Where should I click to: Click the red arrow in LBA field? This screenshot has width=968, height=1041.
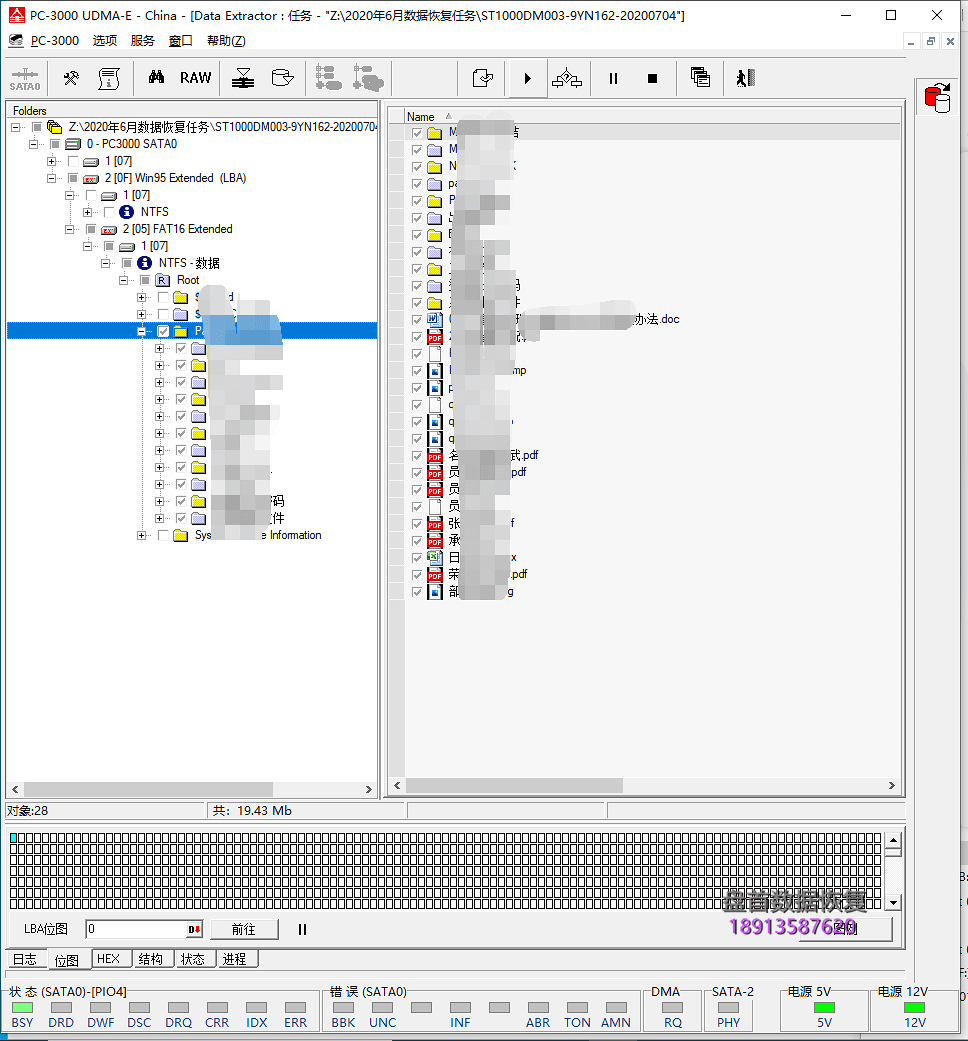(x=194, y=929)
